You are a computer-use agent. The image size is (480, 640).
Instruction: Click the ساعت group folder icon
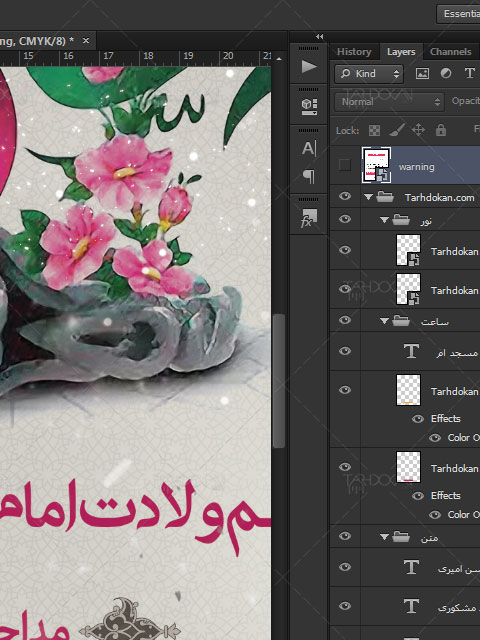tap(401, 321)
